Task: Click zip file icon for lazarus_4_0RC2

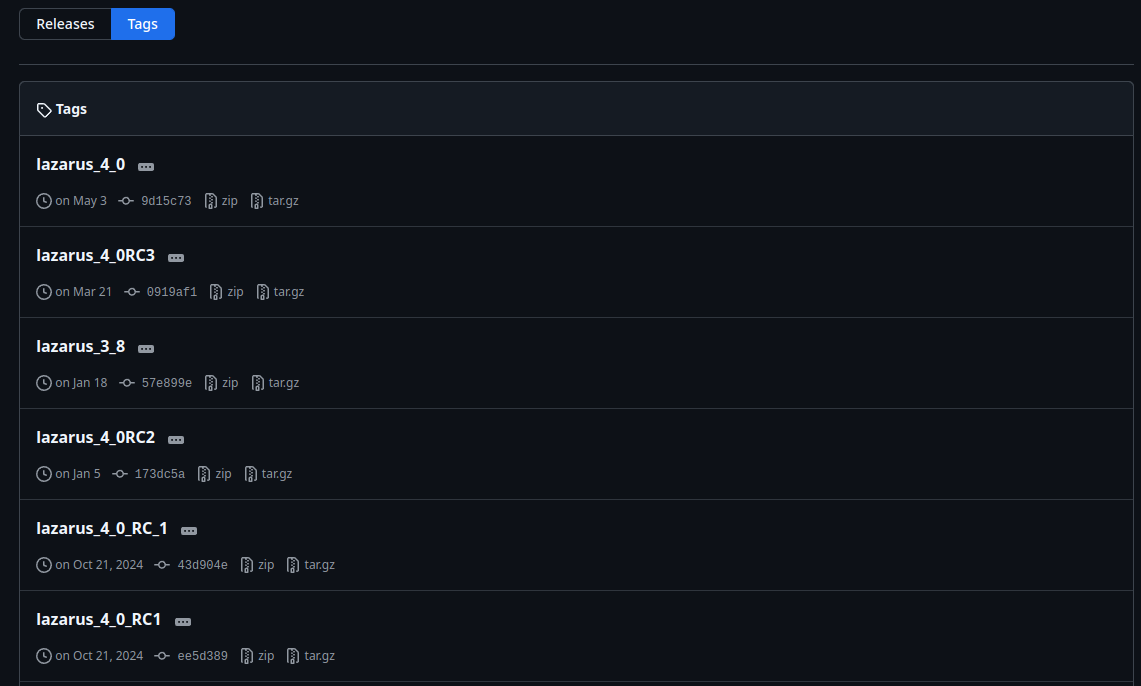Action: coord(204,474)
